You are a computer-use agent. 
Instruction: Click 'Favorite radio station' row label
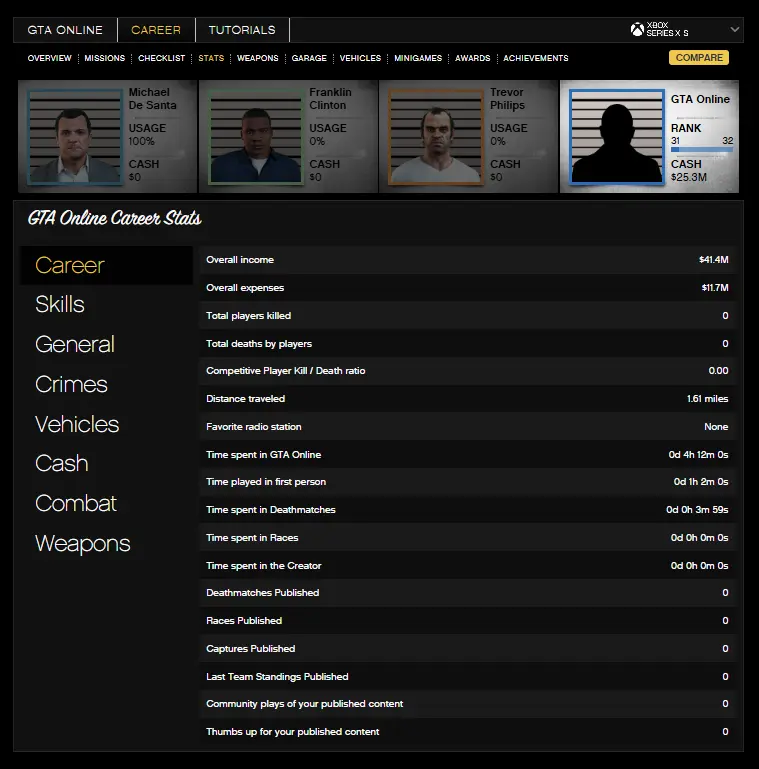[x=254, y=427]
